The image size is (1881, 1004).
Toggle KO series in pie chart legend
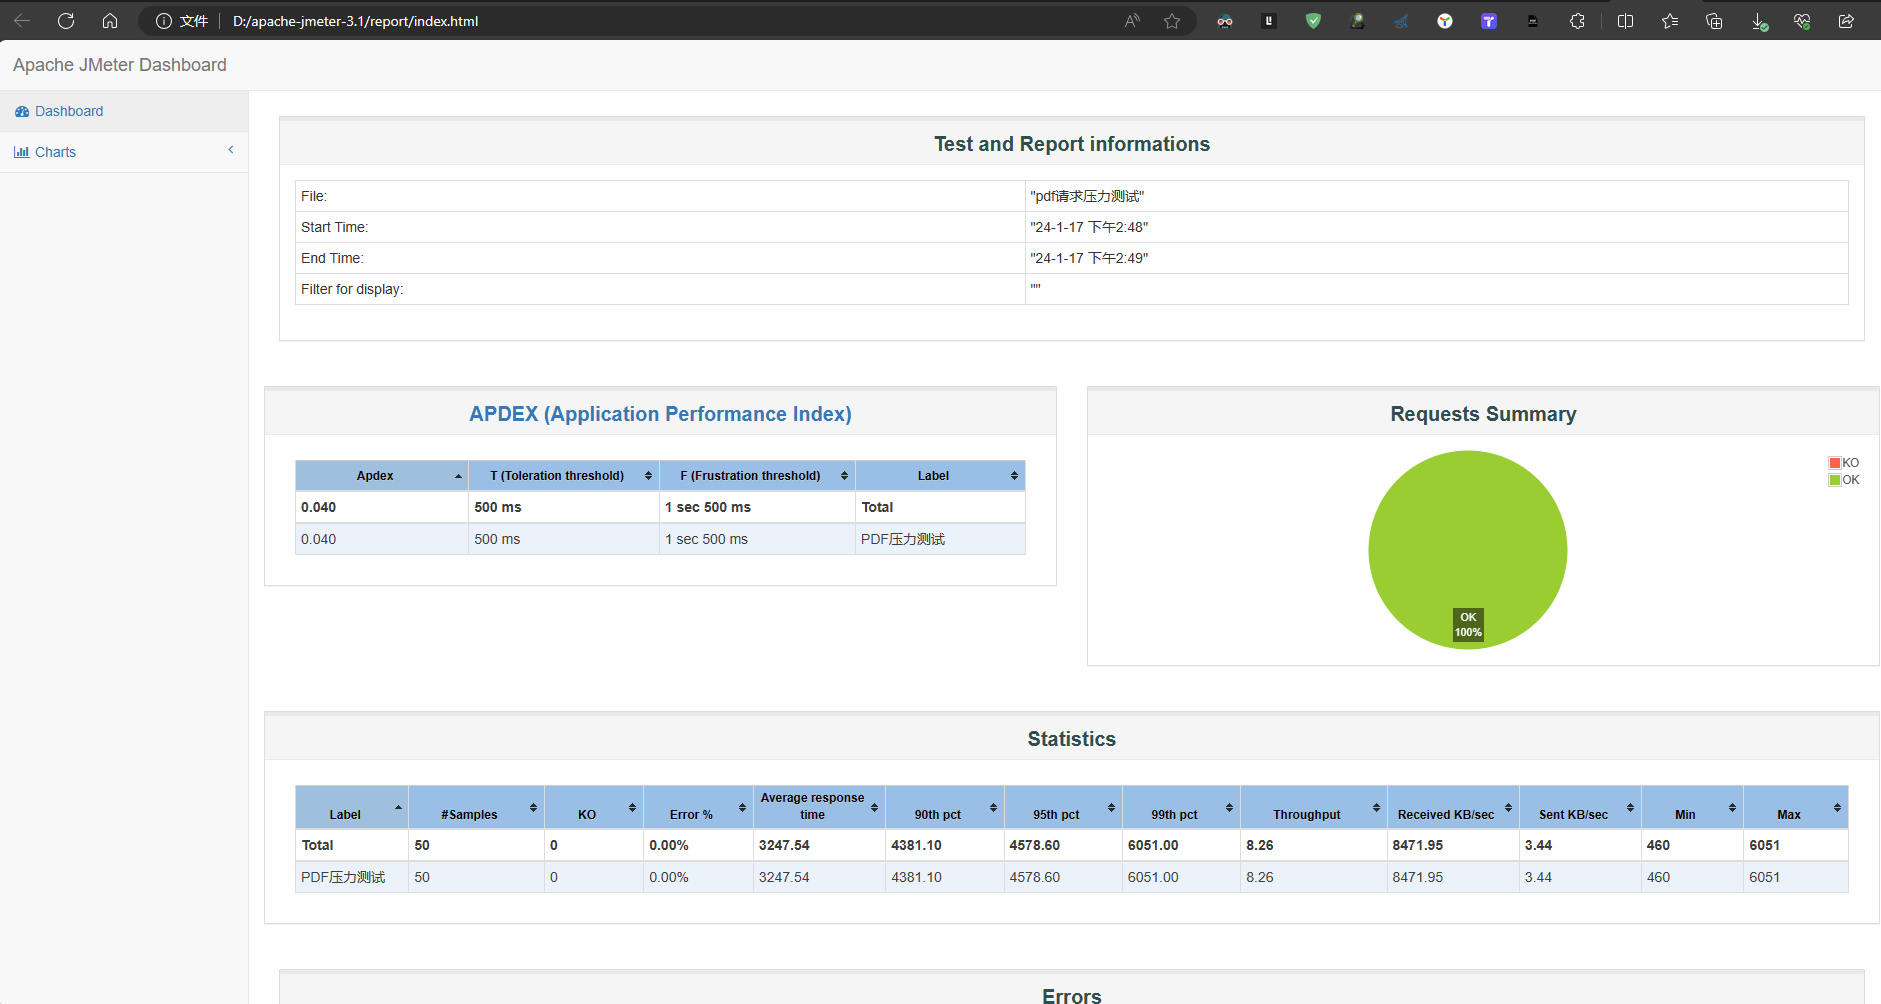tap(1843, 463)
